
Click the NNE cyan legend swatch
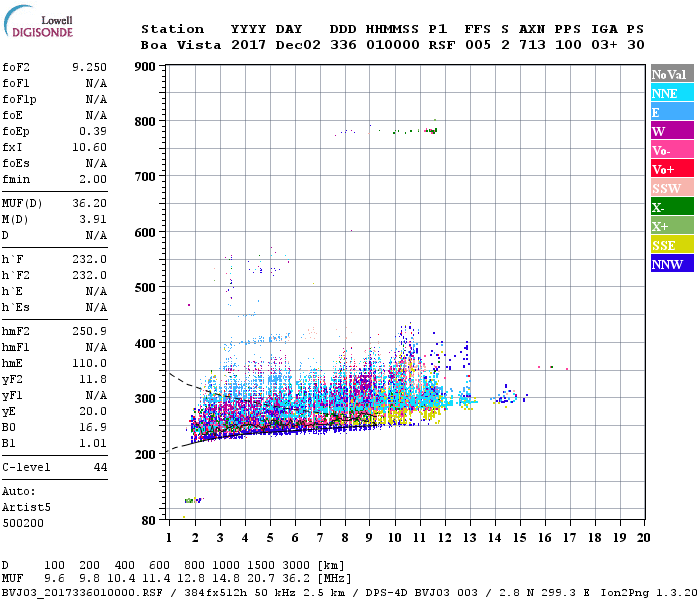tap(671, 93)
